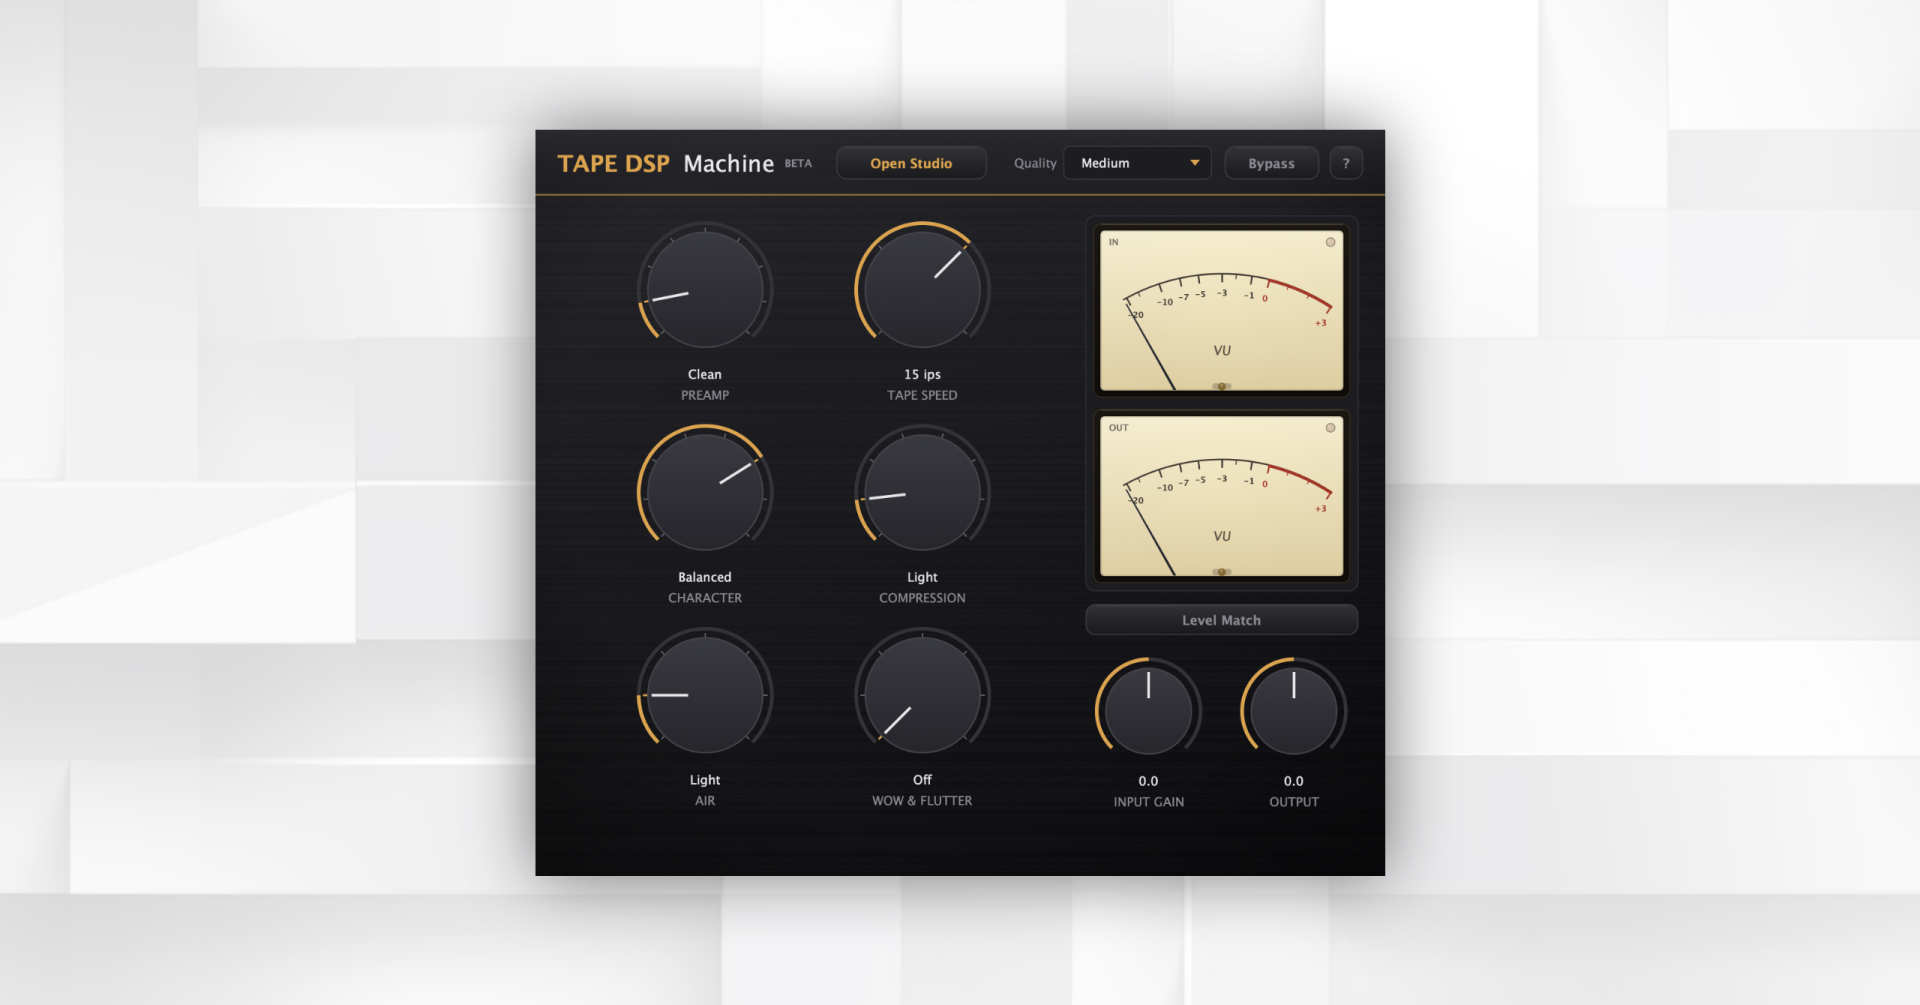Viewport: 1920px width, 1005px height.
Task: Click the TAPE DSP Machine logo title
Action: tap(665, 163)
